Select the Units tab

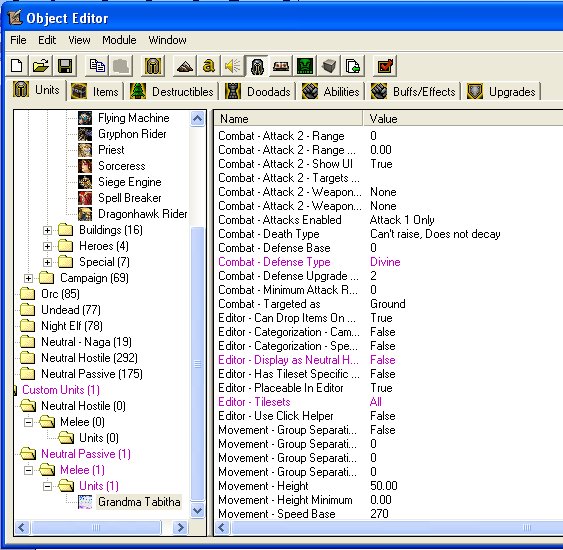[x=37, y=90]
